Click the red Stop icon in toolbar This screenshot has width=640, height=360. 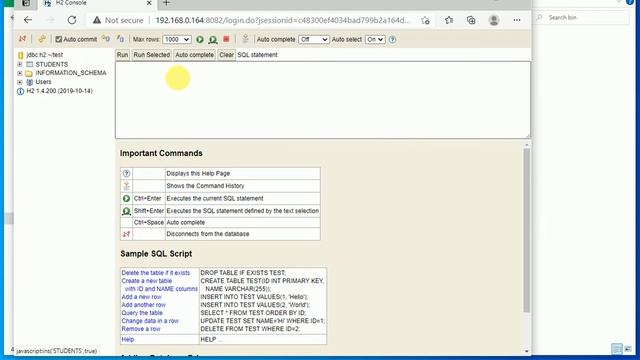pyautogui.click(x=226, y=39)
